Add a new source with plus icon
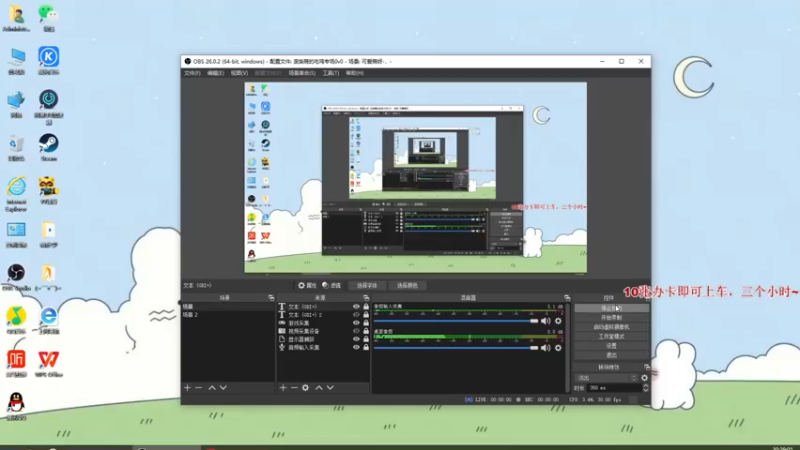This screenshot has height=450, width=800. tap(283, 388)
